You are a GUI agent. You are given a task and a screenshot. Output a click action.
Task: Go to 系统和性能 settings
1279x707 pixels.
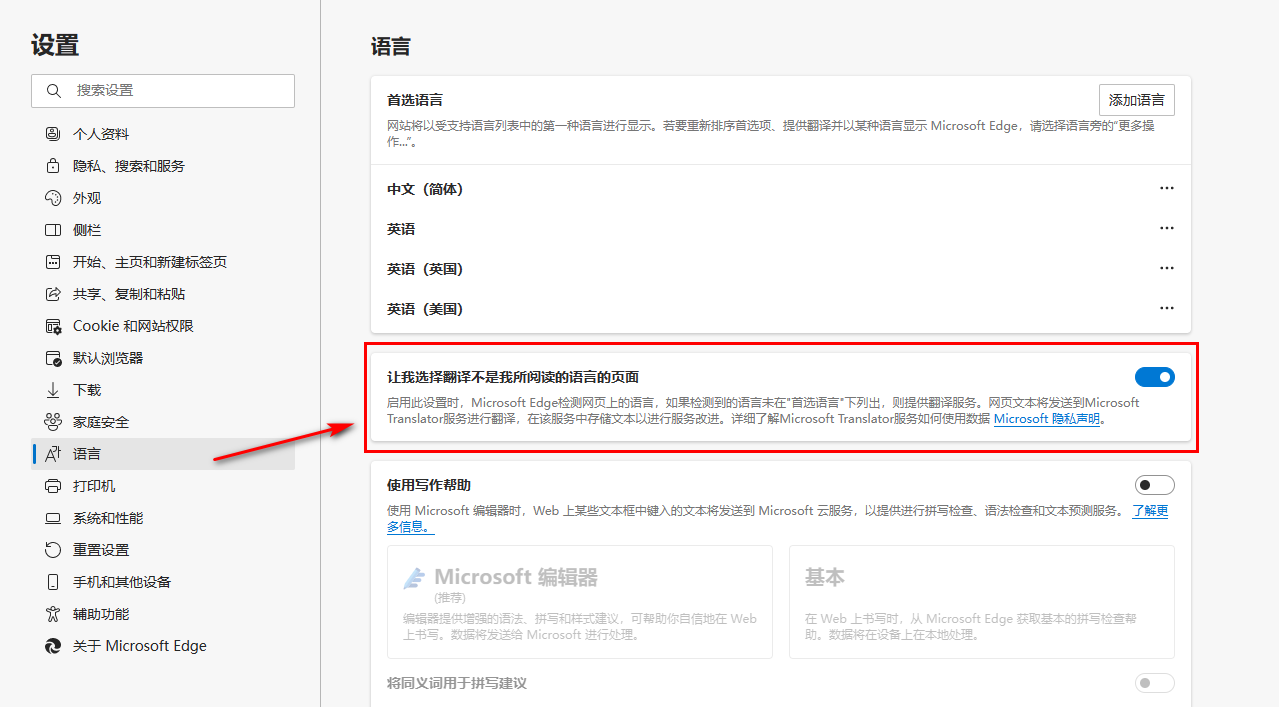[108, 518]
